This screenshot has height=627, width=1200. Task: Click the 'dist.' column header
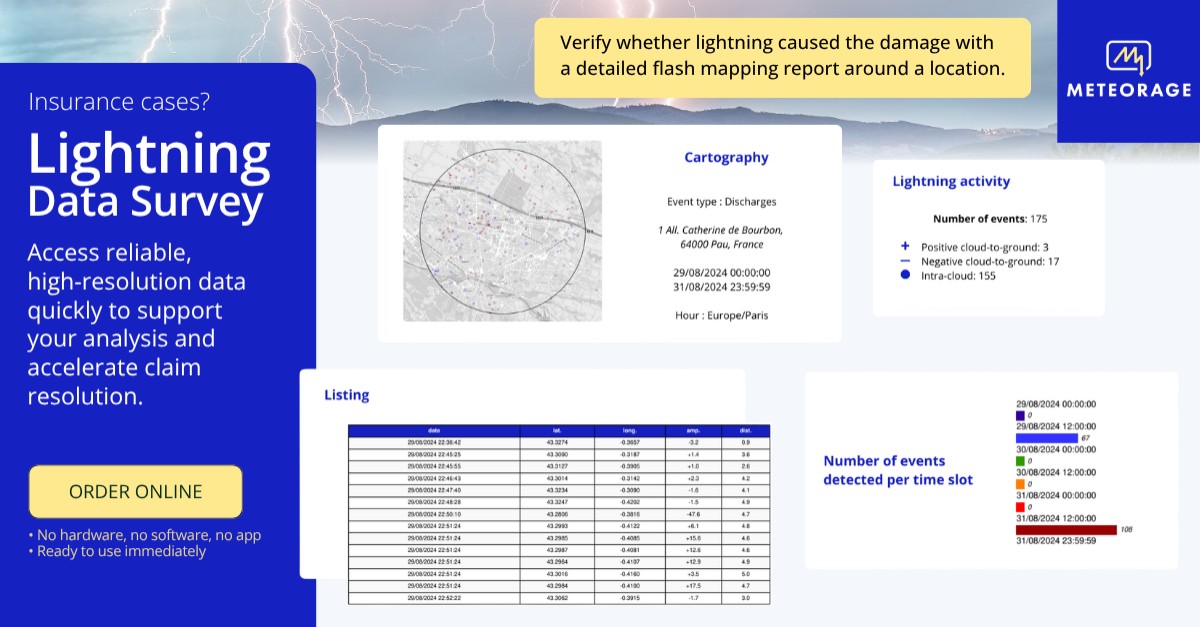point(746,430)
